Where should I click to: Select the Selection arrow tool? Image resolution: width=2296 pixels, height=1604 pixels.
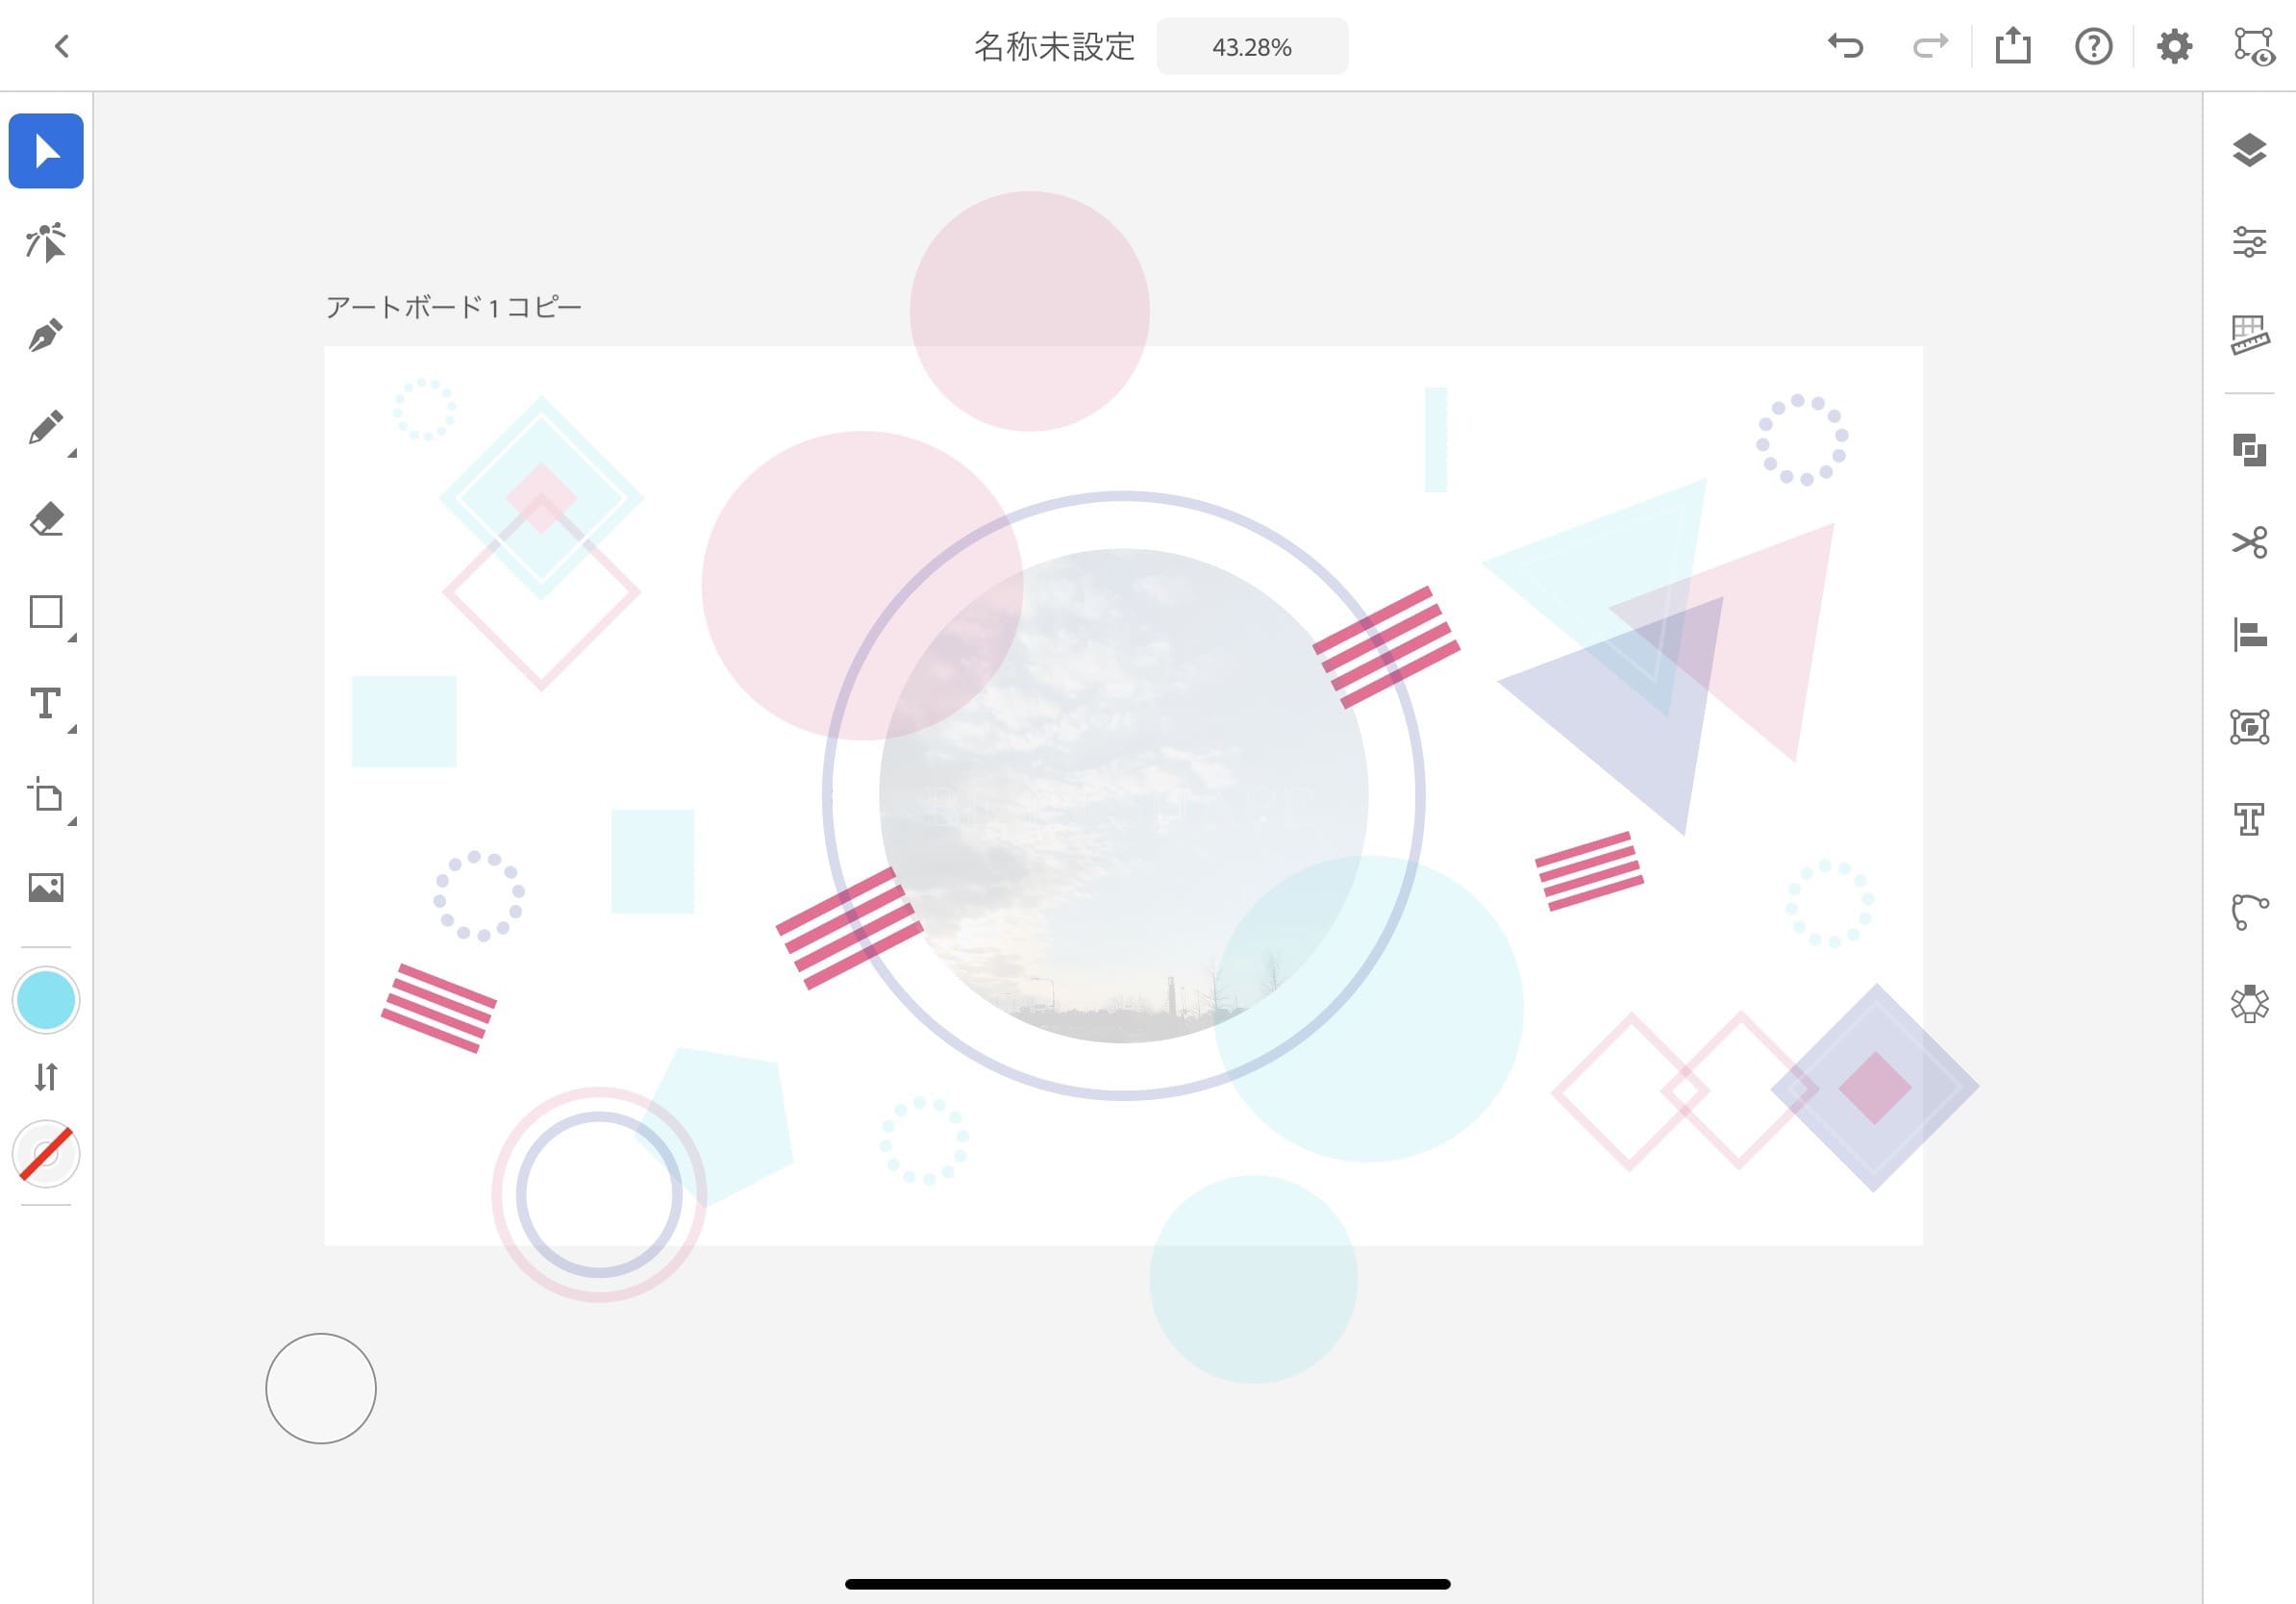(x=46, y=151)
